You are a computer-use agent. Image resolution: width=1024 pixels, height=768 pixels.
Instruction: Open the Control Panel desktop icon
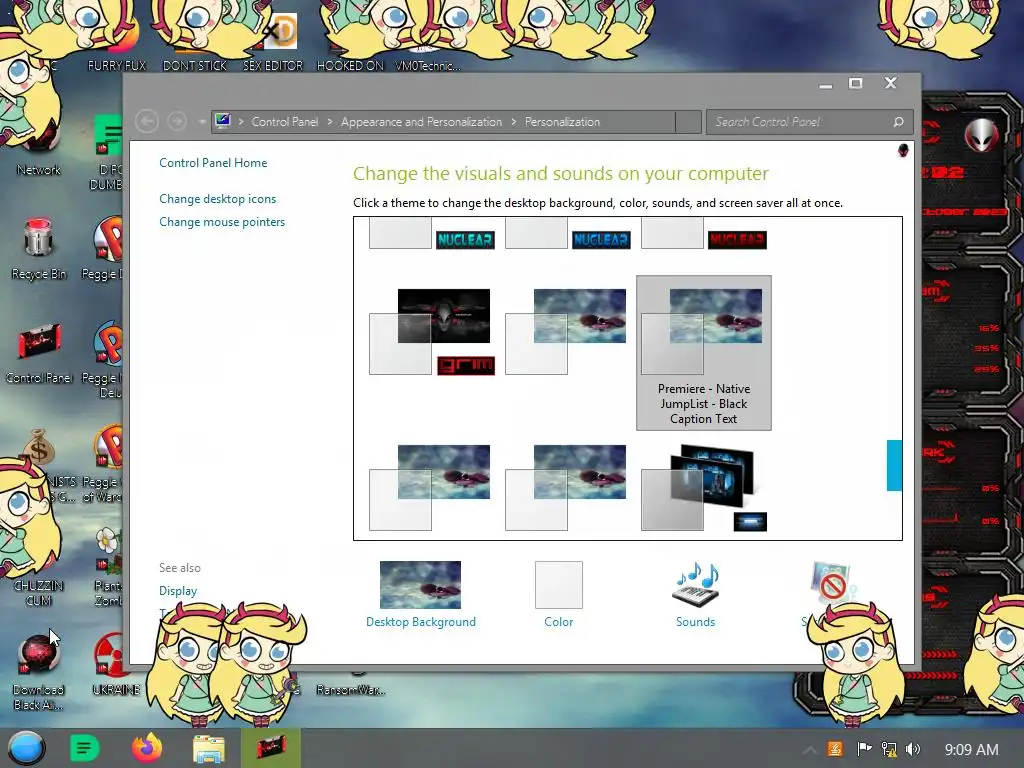pyautogui.click(x=39, y=353)
